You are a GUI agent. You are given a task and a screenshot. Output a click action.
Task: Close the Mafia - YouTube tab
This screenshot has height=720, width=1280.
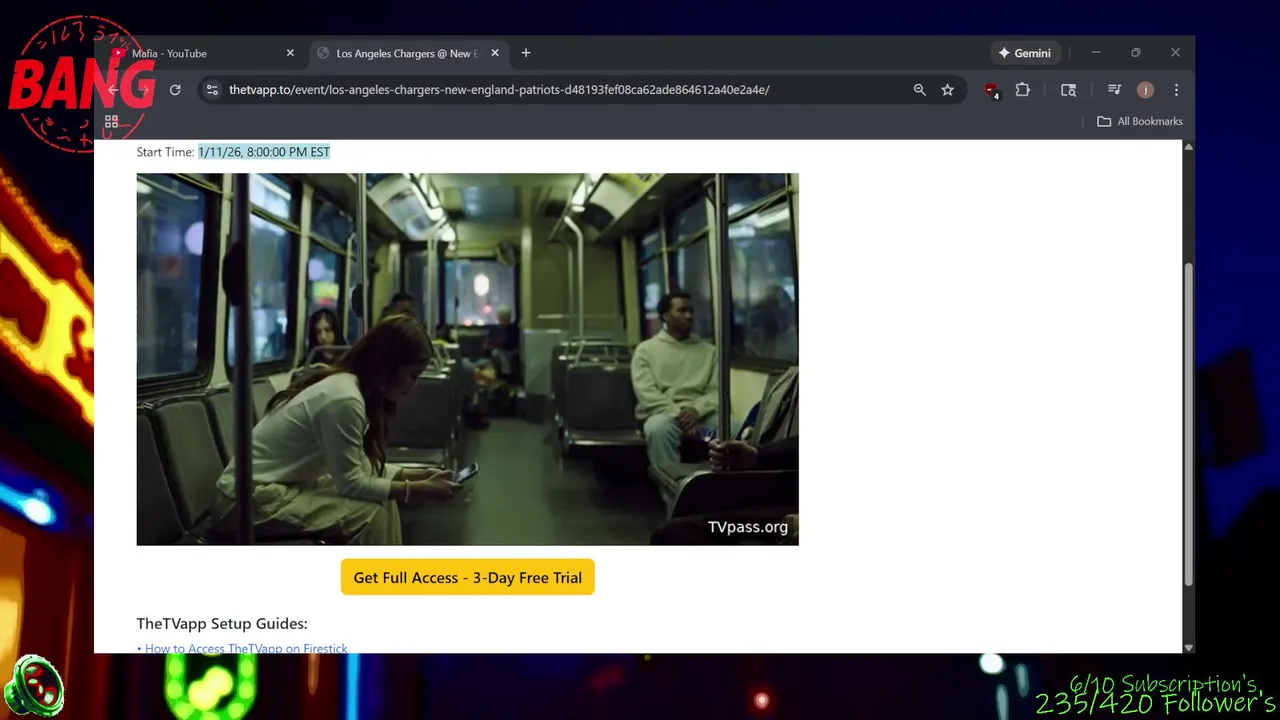coord(290,53)
